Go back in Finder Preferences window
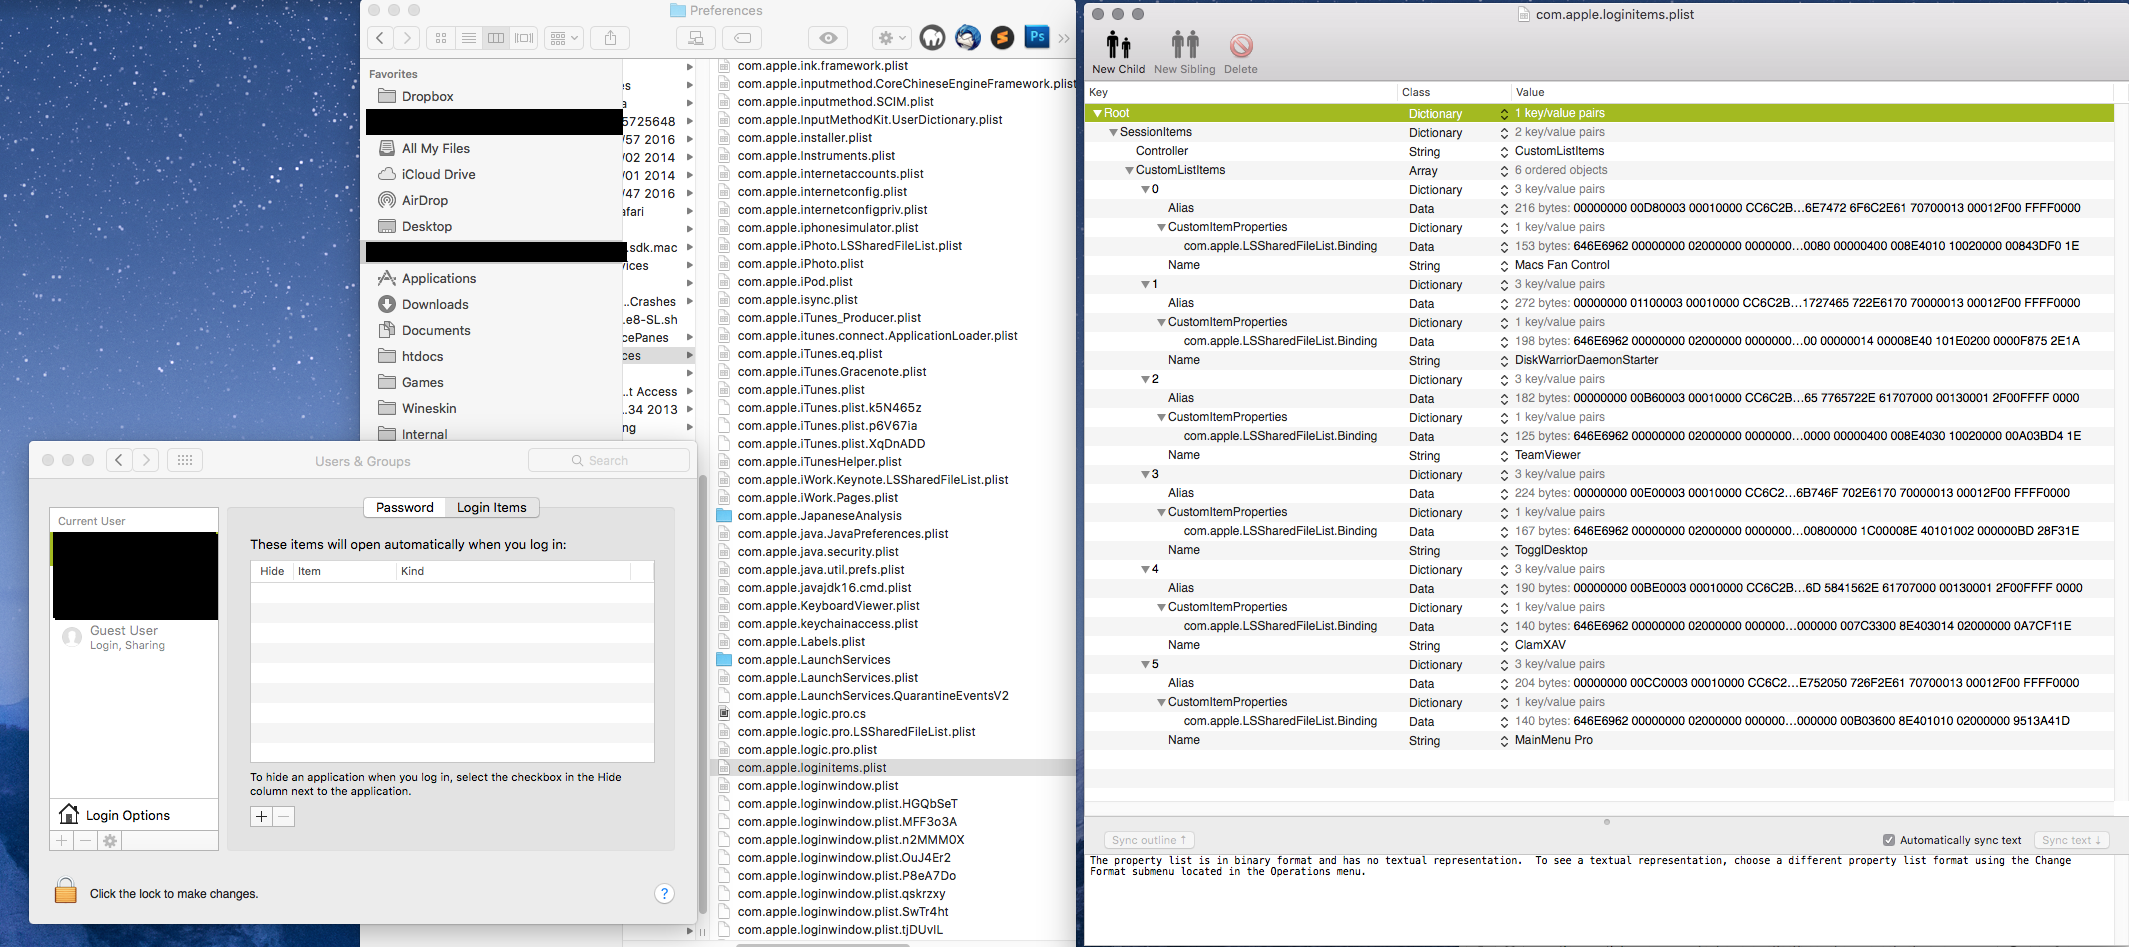The width and height of the screenshot is (2129, 947). (380, 38)
